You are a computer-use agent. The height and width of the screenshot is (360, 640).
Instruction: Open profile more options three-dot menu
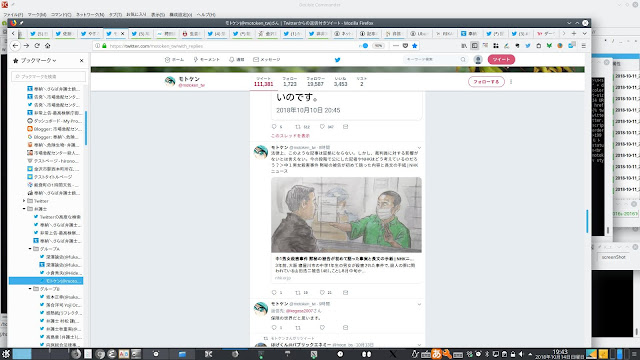pos(511,82)
